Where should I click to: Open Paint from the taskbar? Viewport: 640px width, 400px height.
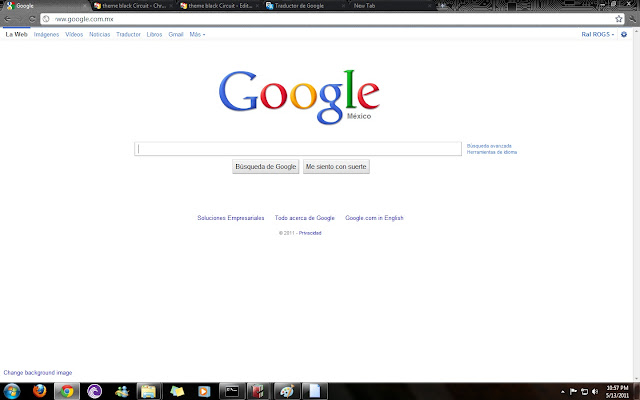coord(287,391)
